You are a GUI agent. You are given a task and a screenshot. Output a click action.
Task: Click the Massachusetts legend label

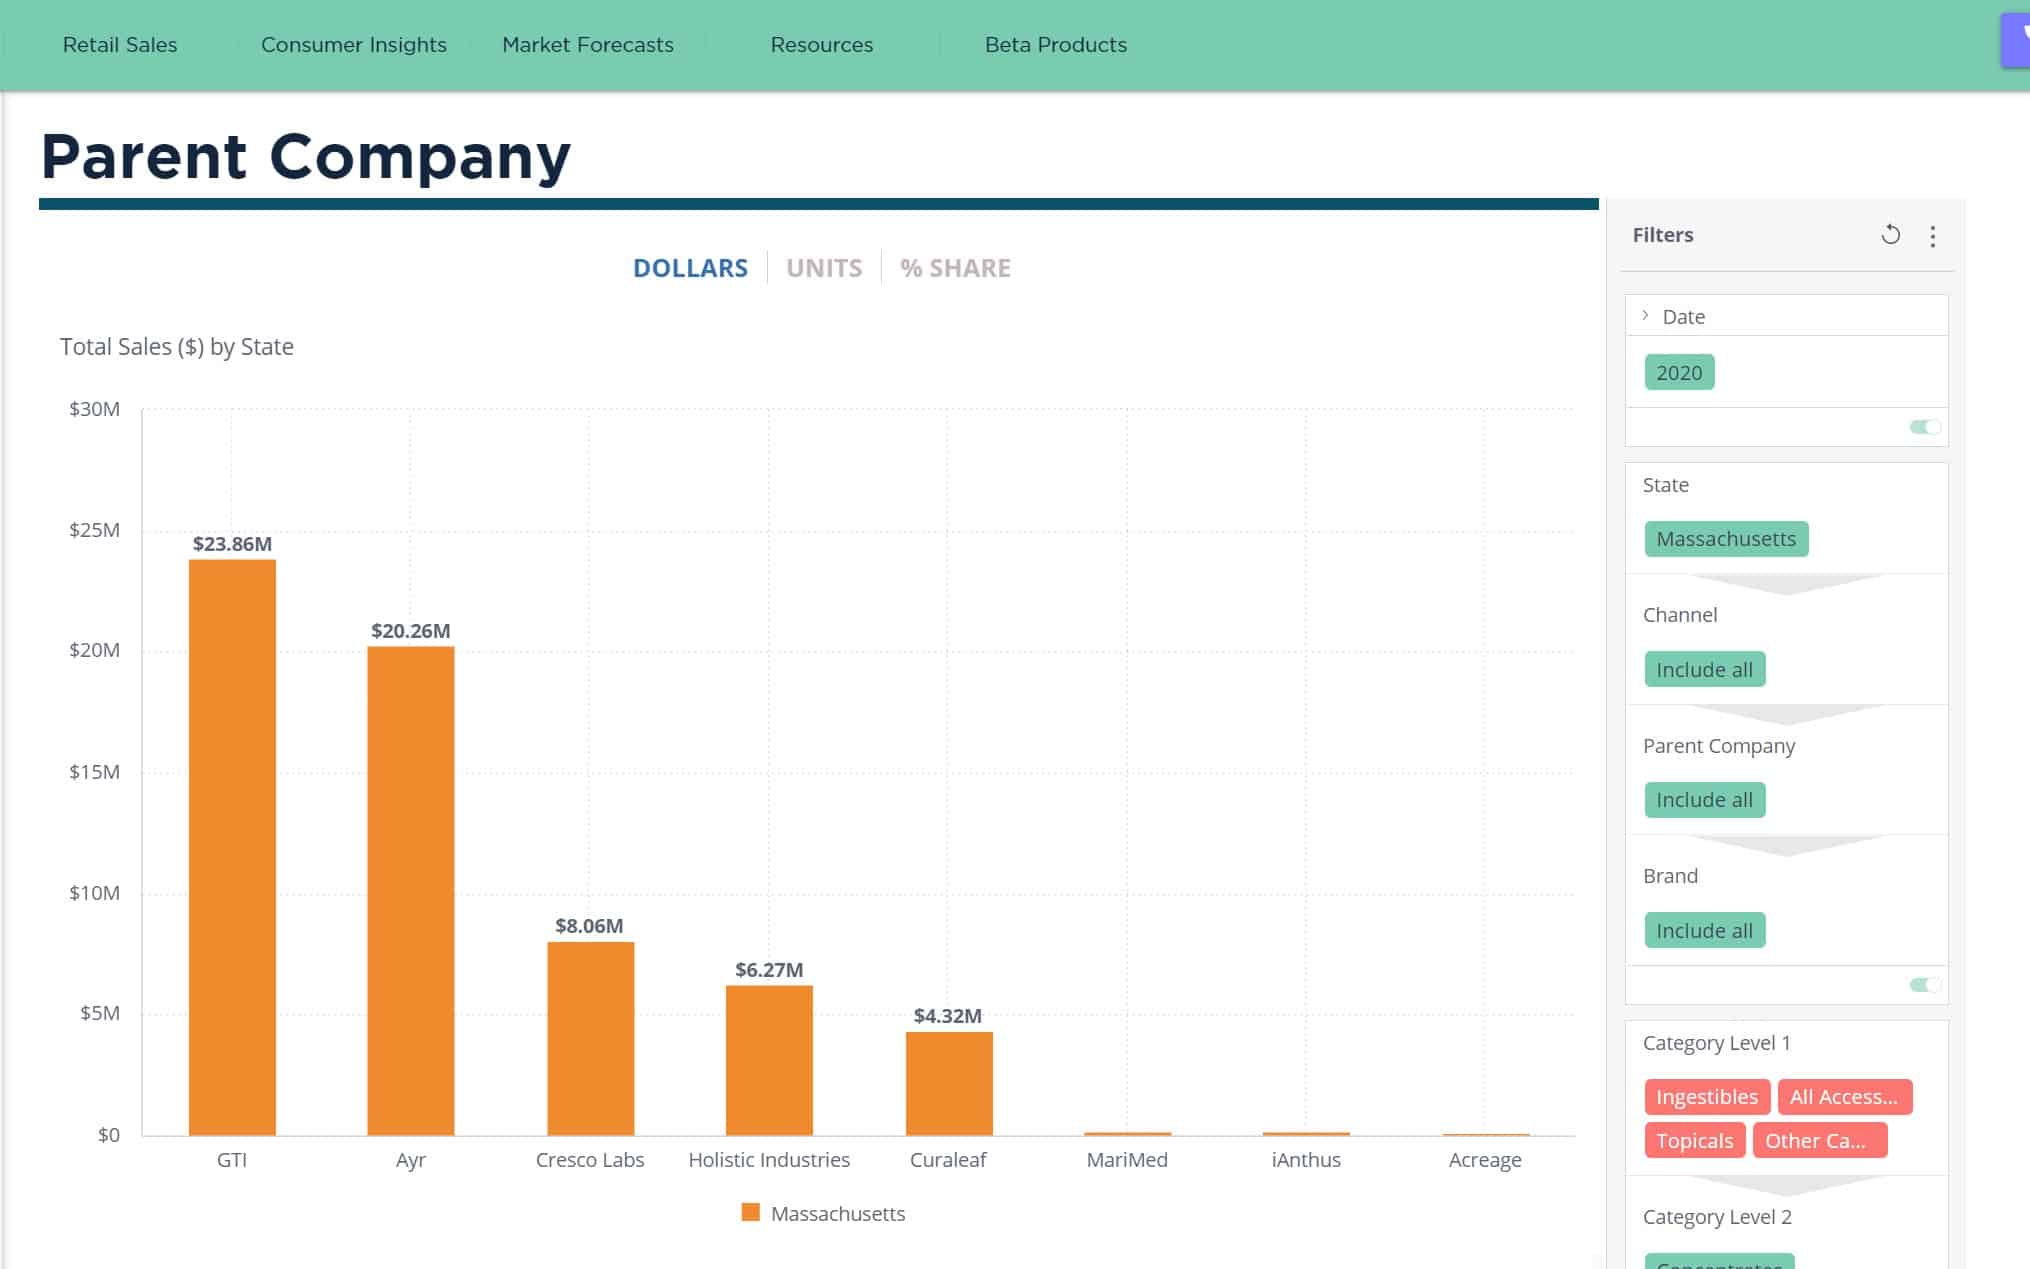pyautogui.click(x=838, y=1214)
